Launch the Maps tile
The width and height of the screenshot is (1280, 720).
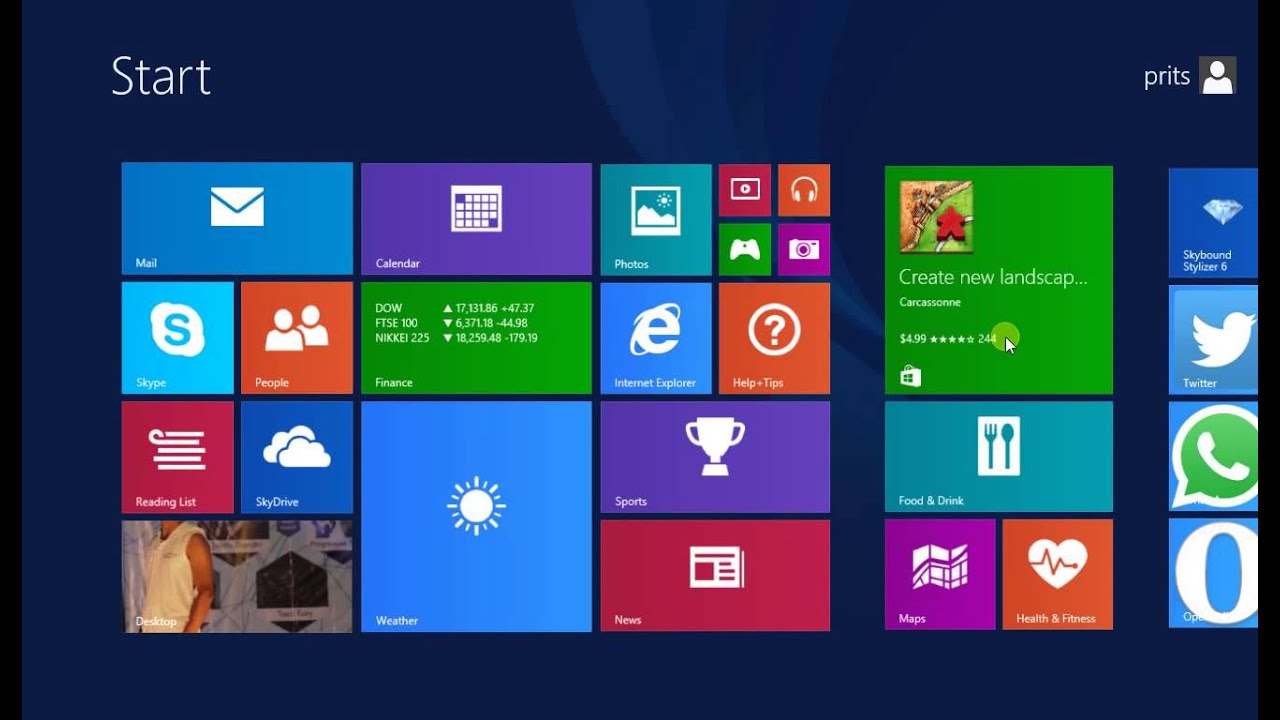940,574
